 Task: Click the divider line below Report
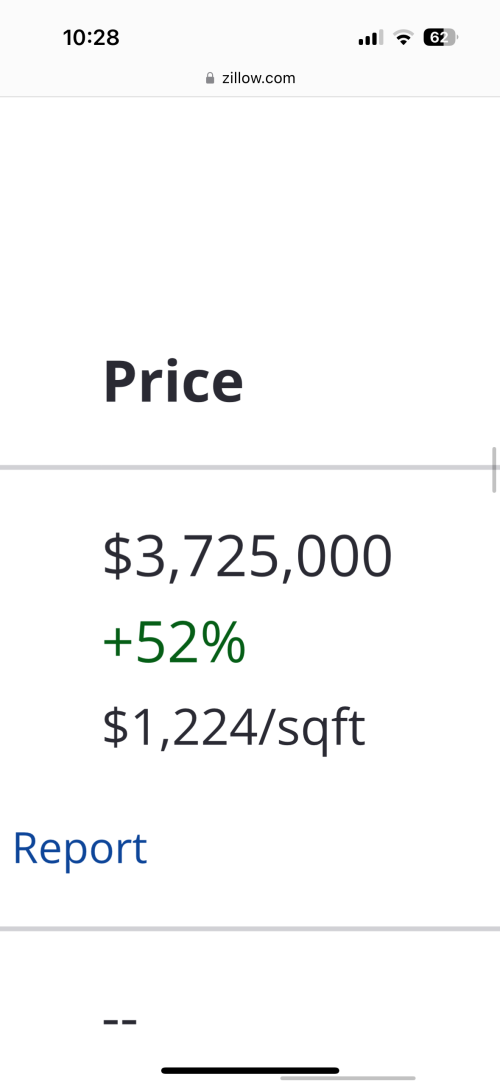[x=250, y=928]
